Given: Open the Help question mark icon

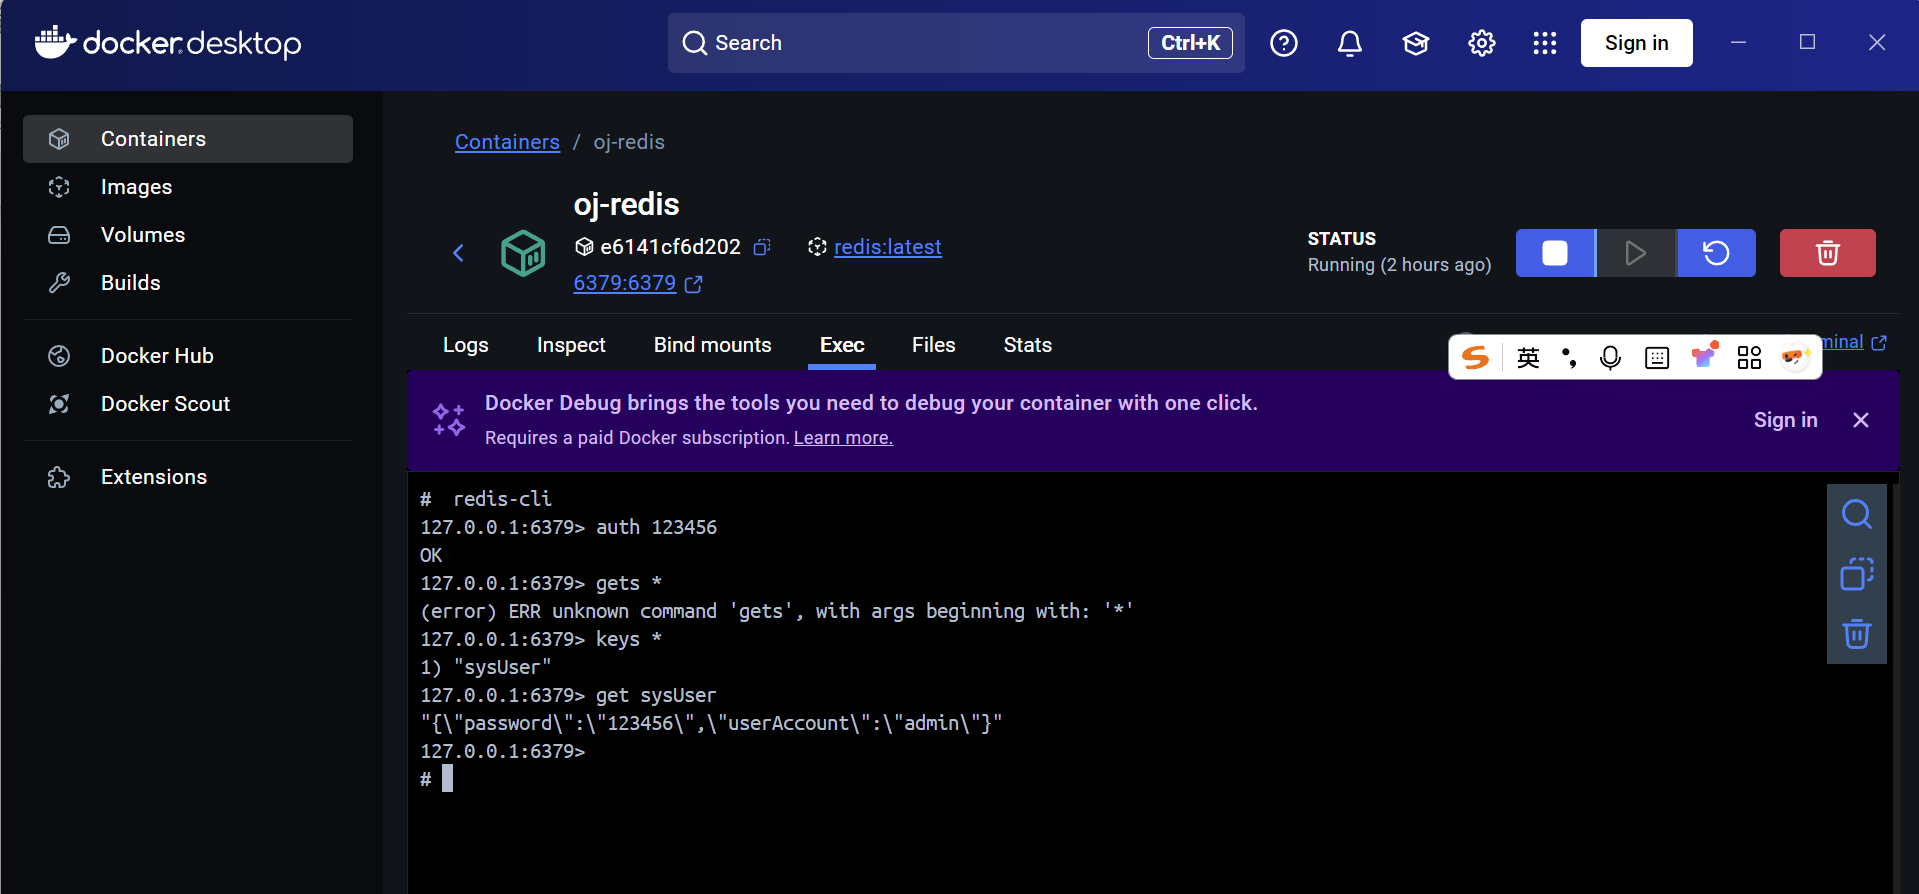Looking at the screenshot, I should [x=1284, y=43].
